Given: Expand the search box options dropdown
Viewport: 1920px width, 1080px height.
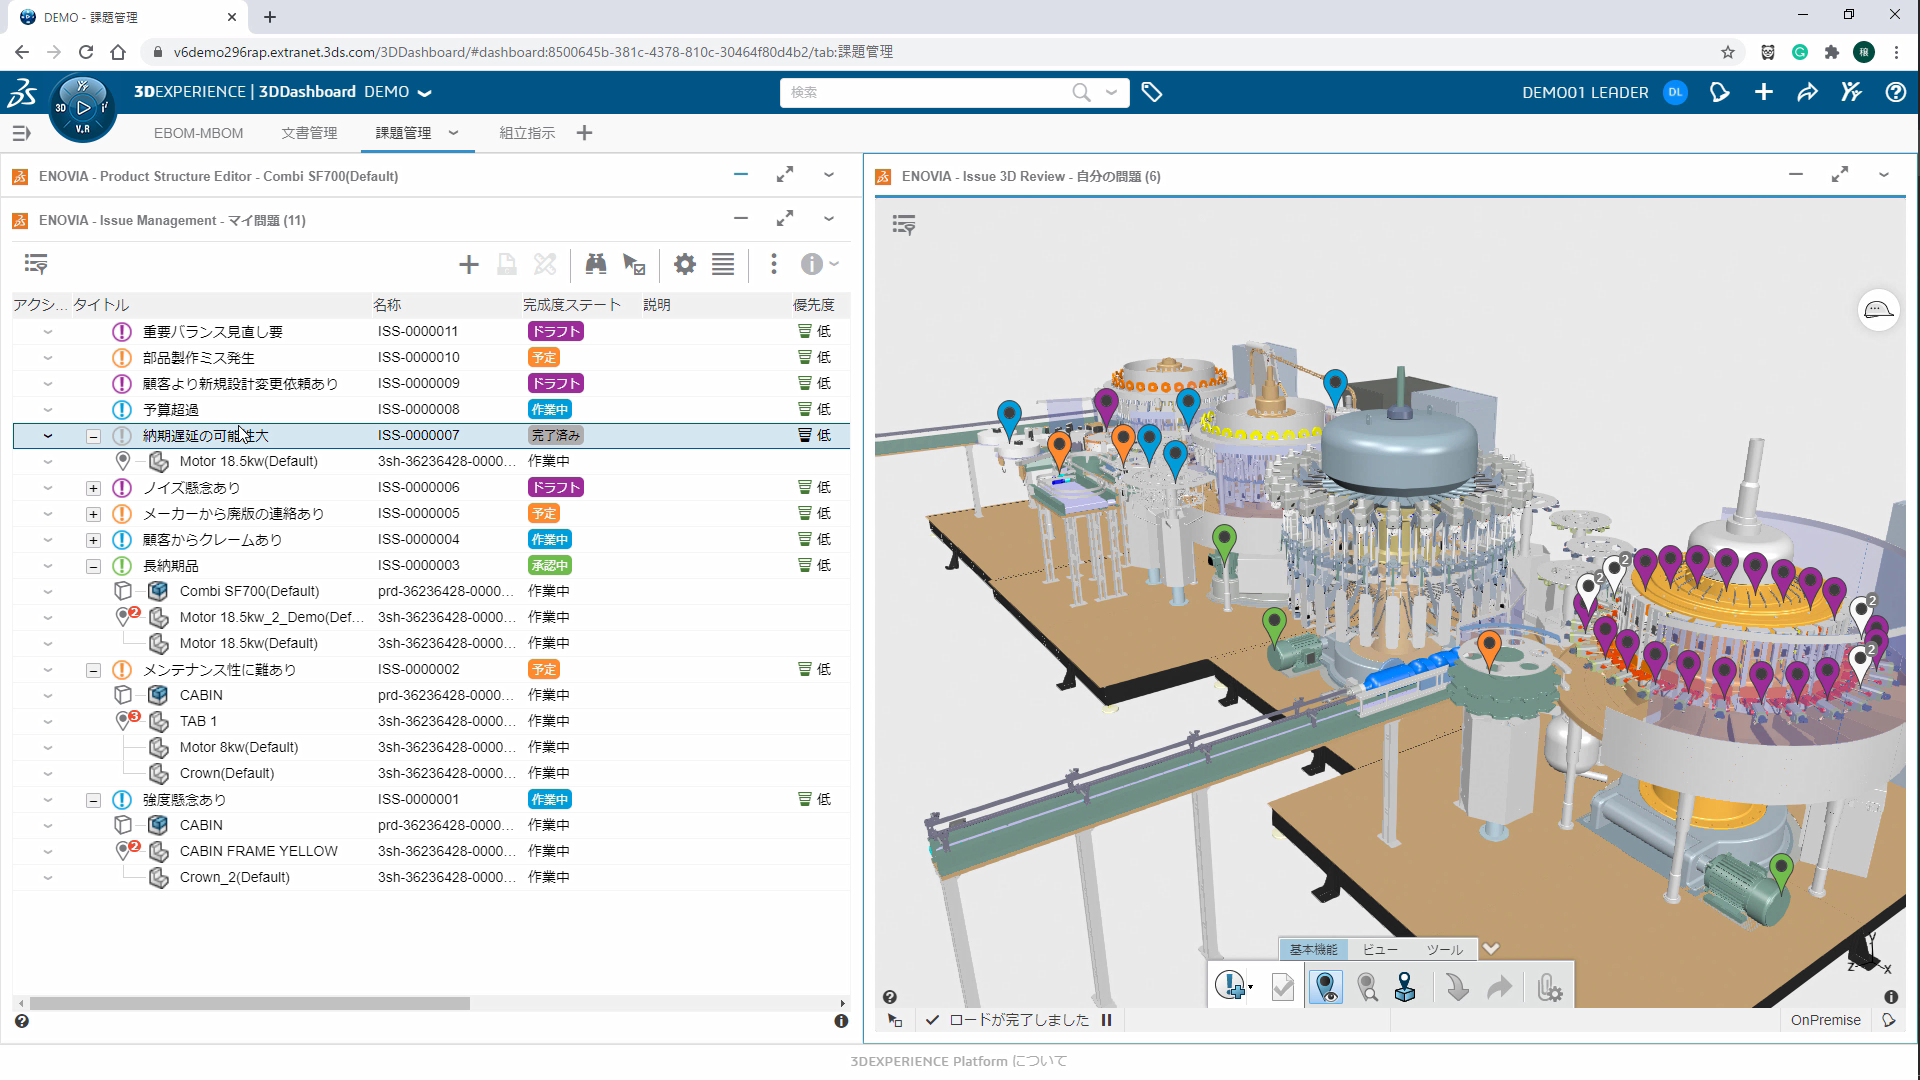Looking at the screenshot, I should pyautogui.click(x=1111, y=92).
